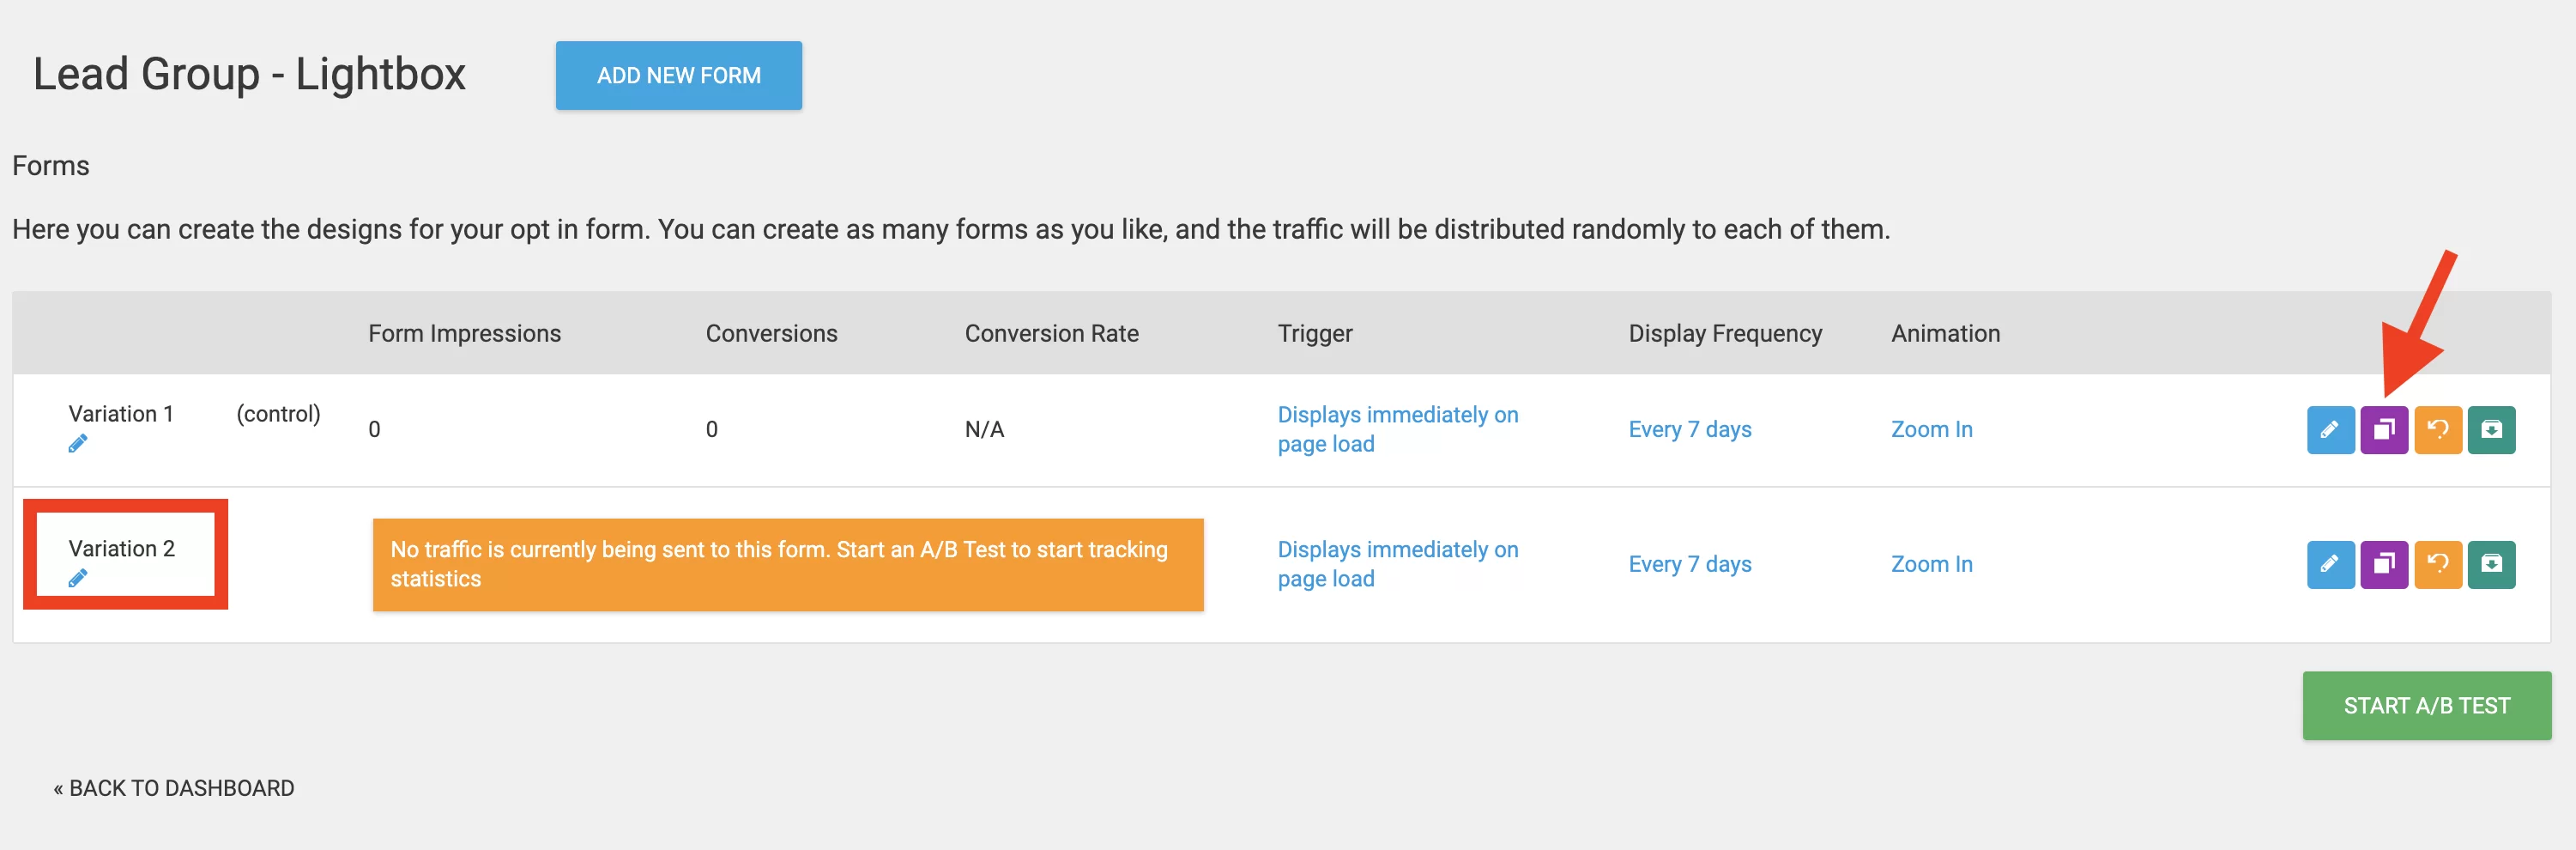Go back to dashboard link

(x=174, y=788)
